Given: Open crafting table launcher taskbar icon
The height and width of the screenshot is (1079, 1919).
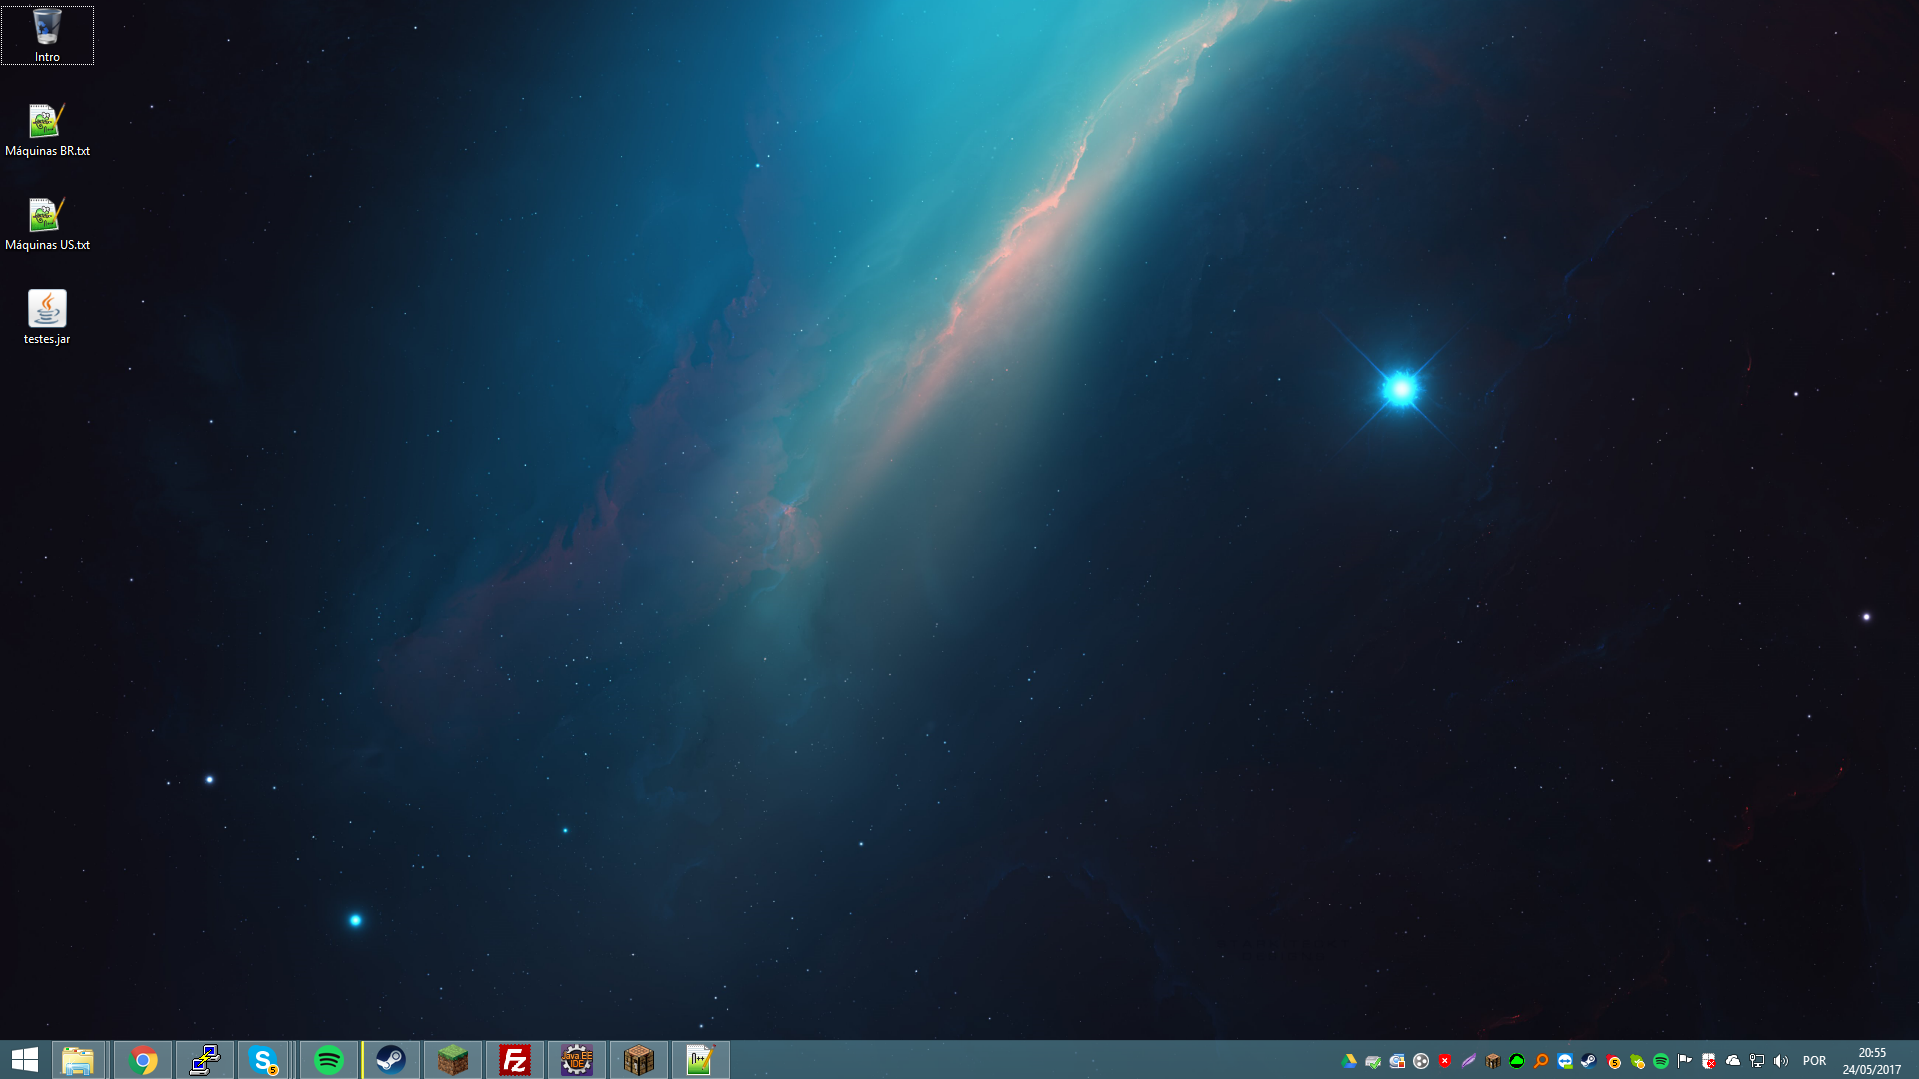Looking at the screenshot, I should (639, 1060).
